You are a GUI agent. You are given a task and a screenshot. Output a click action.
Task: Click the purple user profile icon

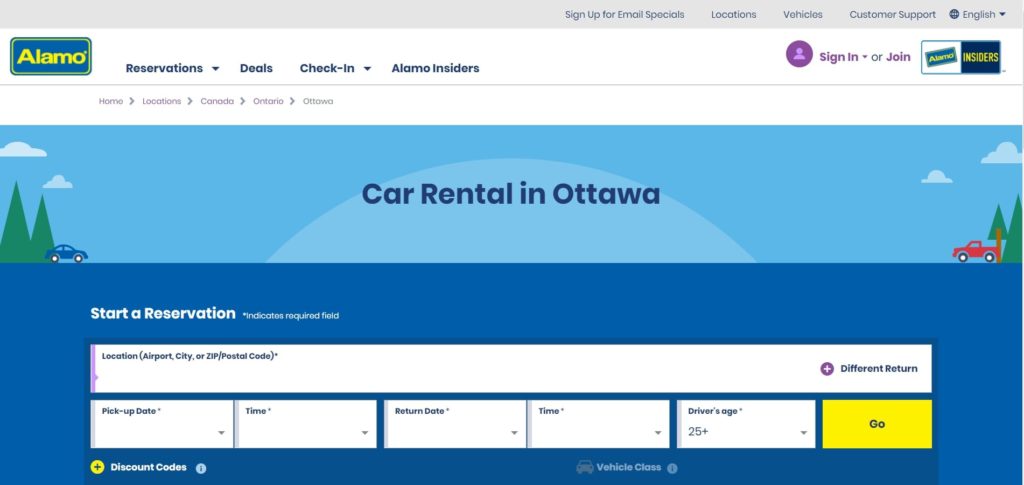(x=799, y=54)
